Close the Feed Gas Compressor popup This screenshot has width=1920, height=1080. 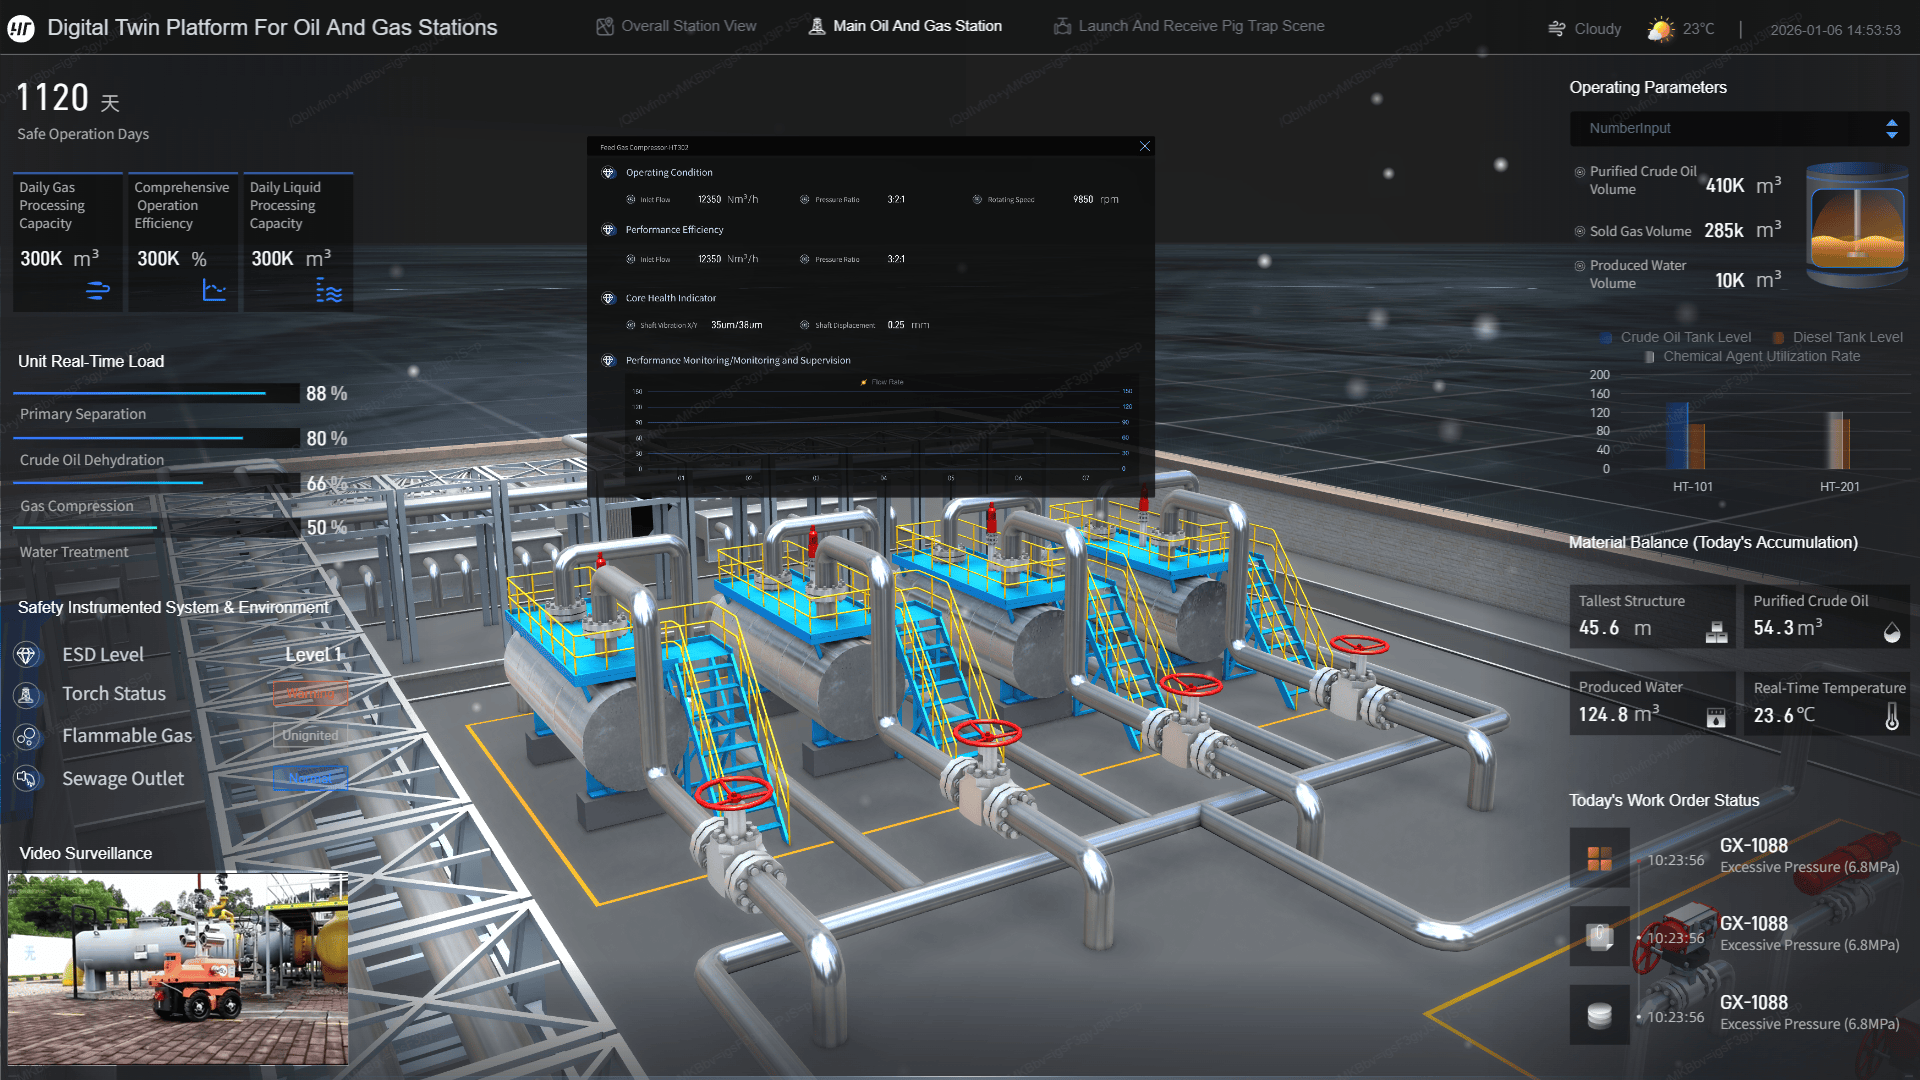coord(1145,146)
